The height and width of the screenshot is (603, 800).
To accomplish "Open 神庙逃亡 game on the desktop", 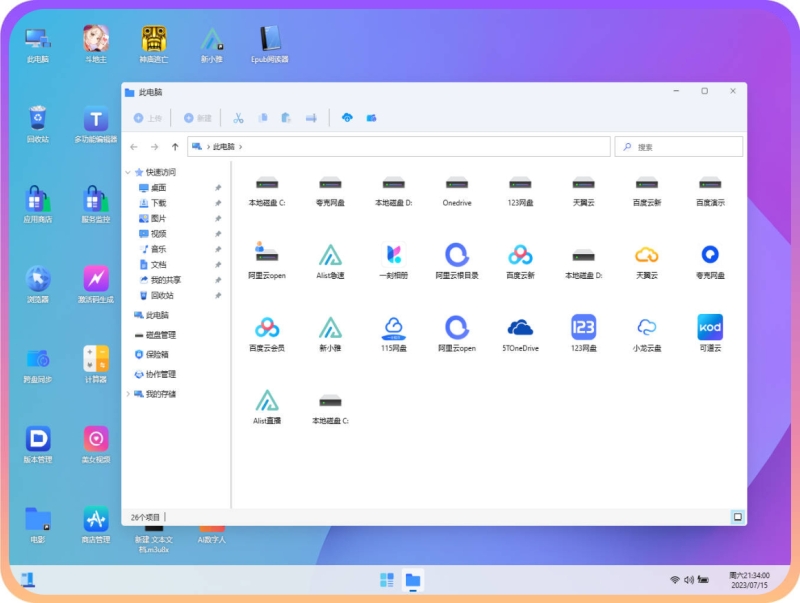I will [154, 44].
